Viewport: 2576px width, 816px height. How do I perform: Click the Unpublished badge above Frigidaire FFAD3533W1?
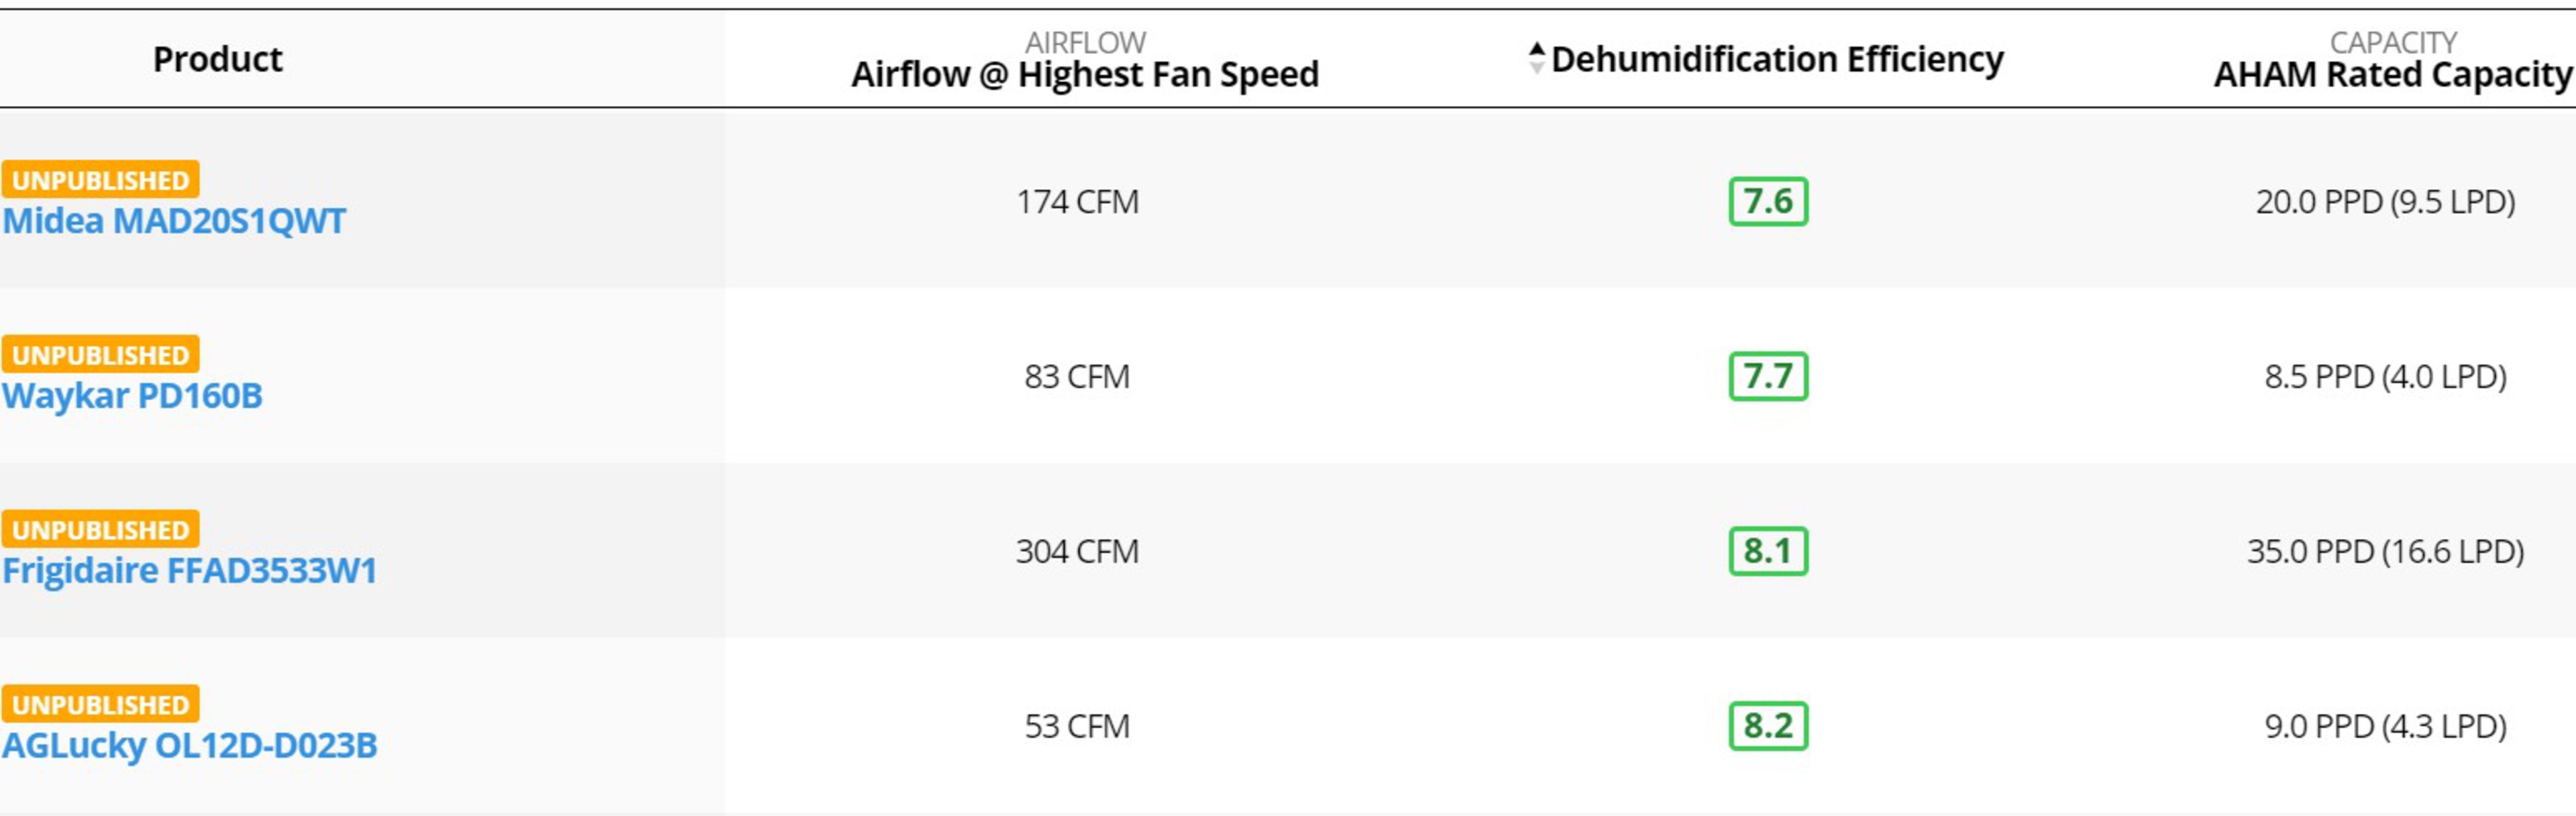[x=100, y=530]
